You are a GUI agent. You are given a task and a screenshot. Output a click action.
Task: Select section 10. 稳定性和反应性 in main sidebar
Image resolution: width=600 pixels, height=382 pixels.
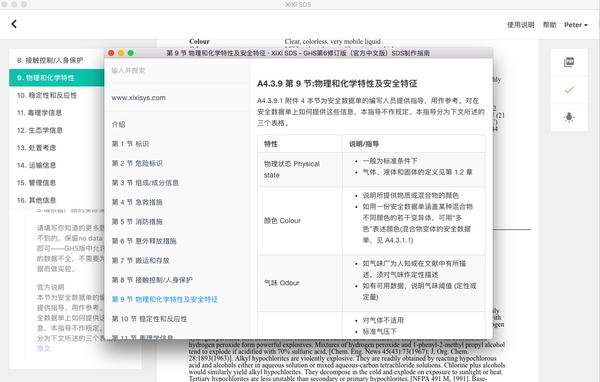click(57, 95)
